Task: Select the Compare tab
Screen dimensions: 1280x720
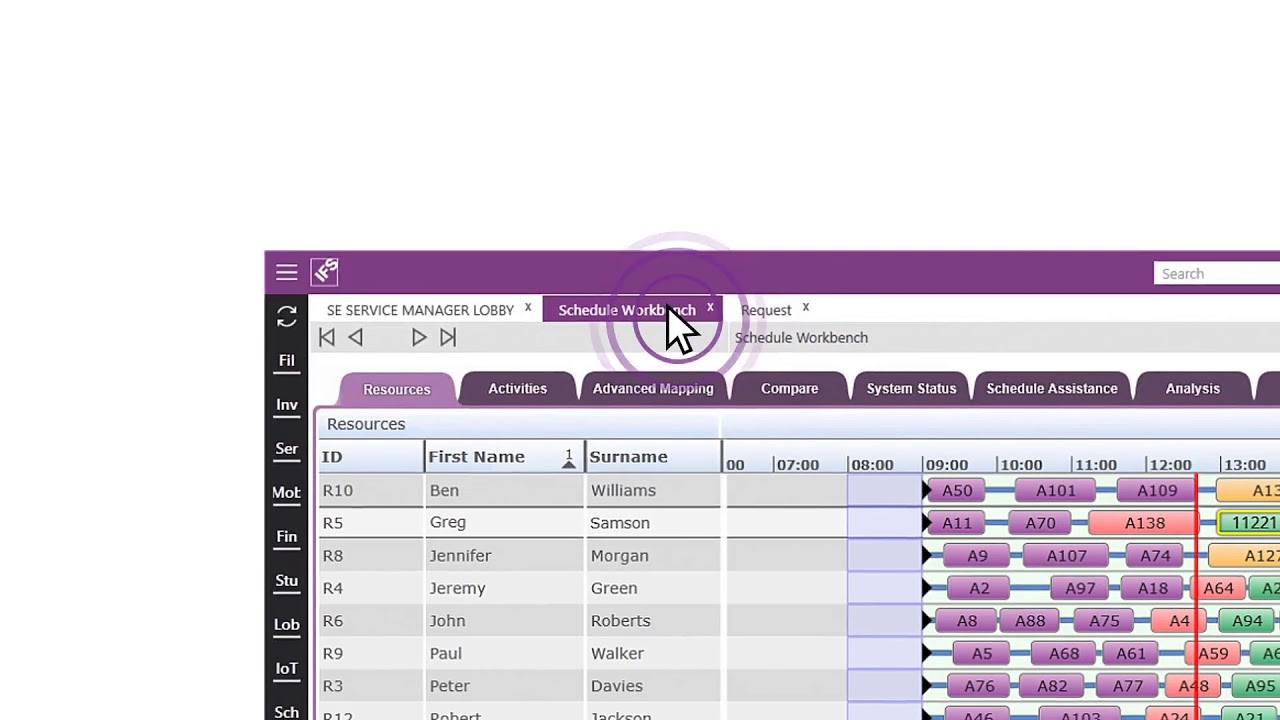Action: [x=790, y=388]
